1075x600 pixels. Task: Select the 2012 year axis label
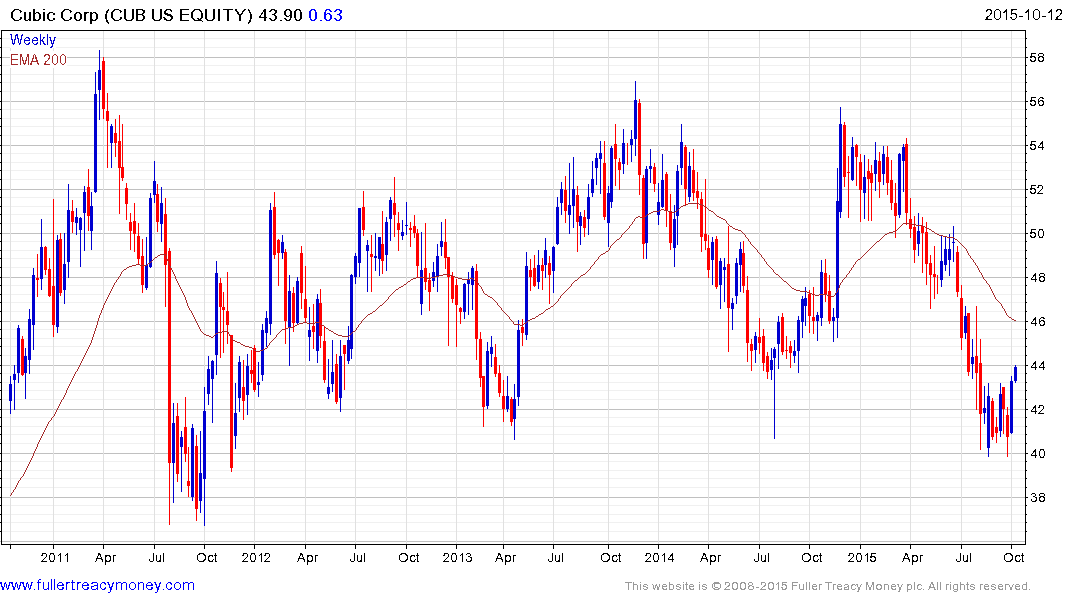click(256, 557)
